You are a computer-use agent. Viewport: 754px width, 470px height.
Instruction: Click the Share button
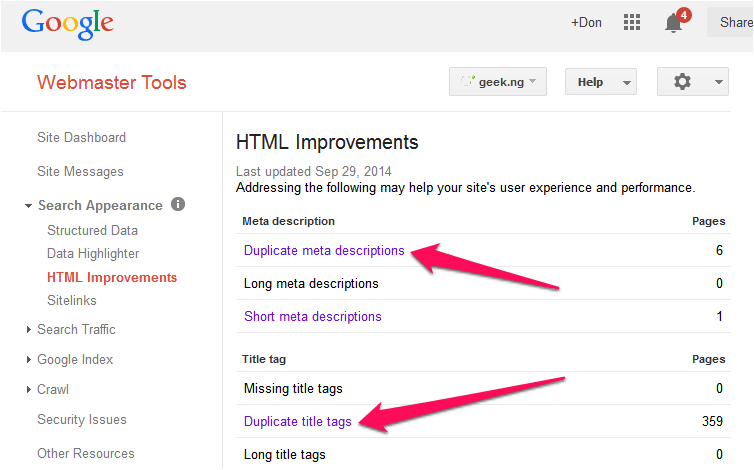730,22
